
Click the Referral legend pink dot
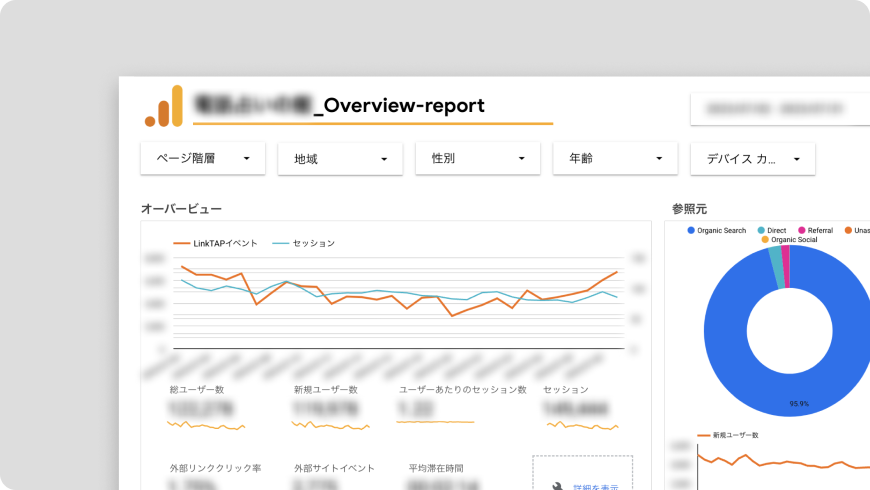[801, 230]
